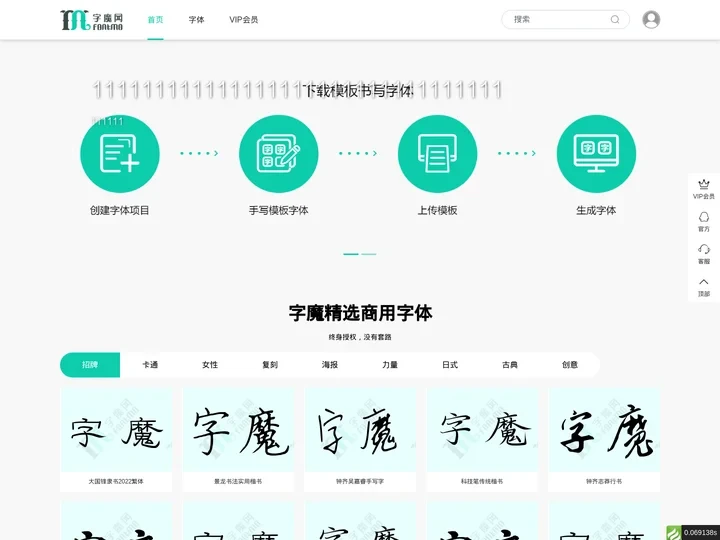Click the 上传模板 circle icon
This screenshot has height=540, width=720.
pos(438,153)
